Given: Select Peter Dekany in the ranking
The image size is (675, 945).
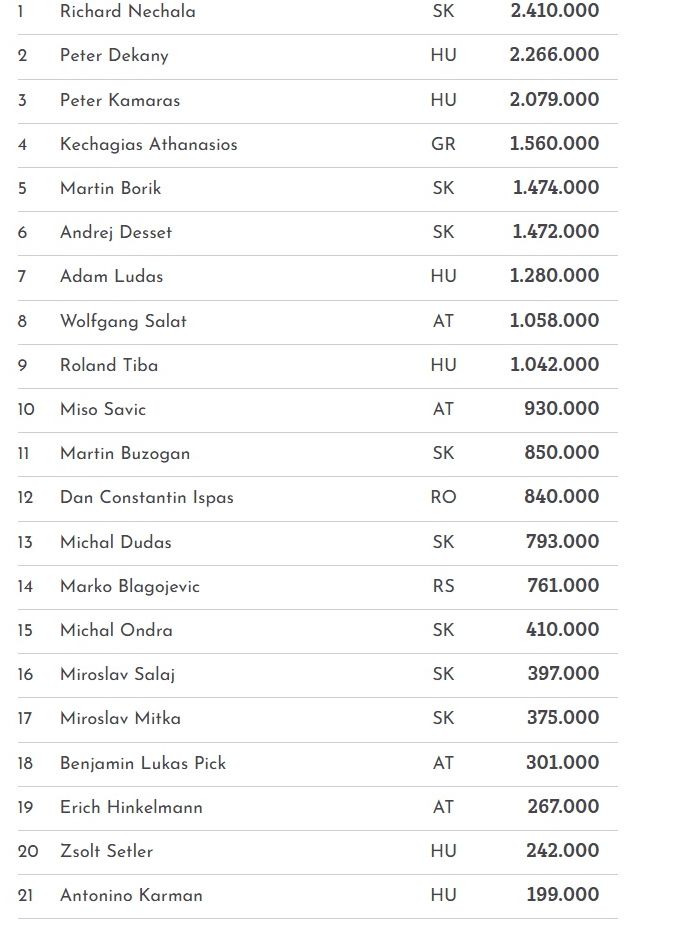Looking at the screenshot, I should (114, 56).
